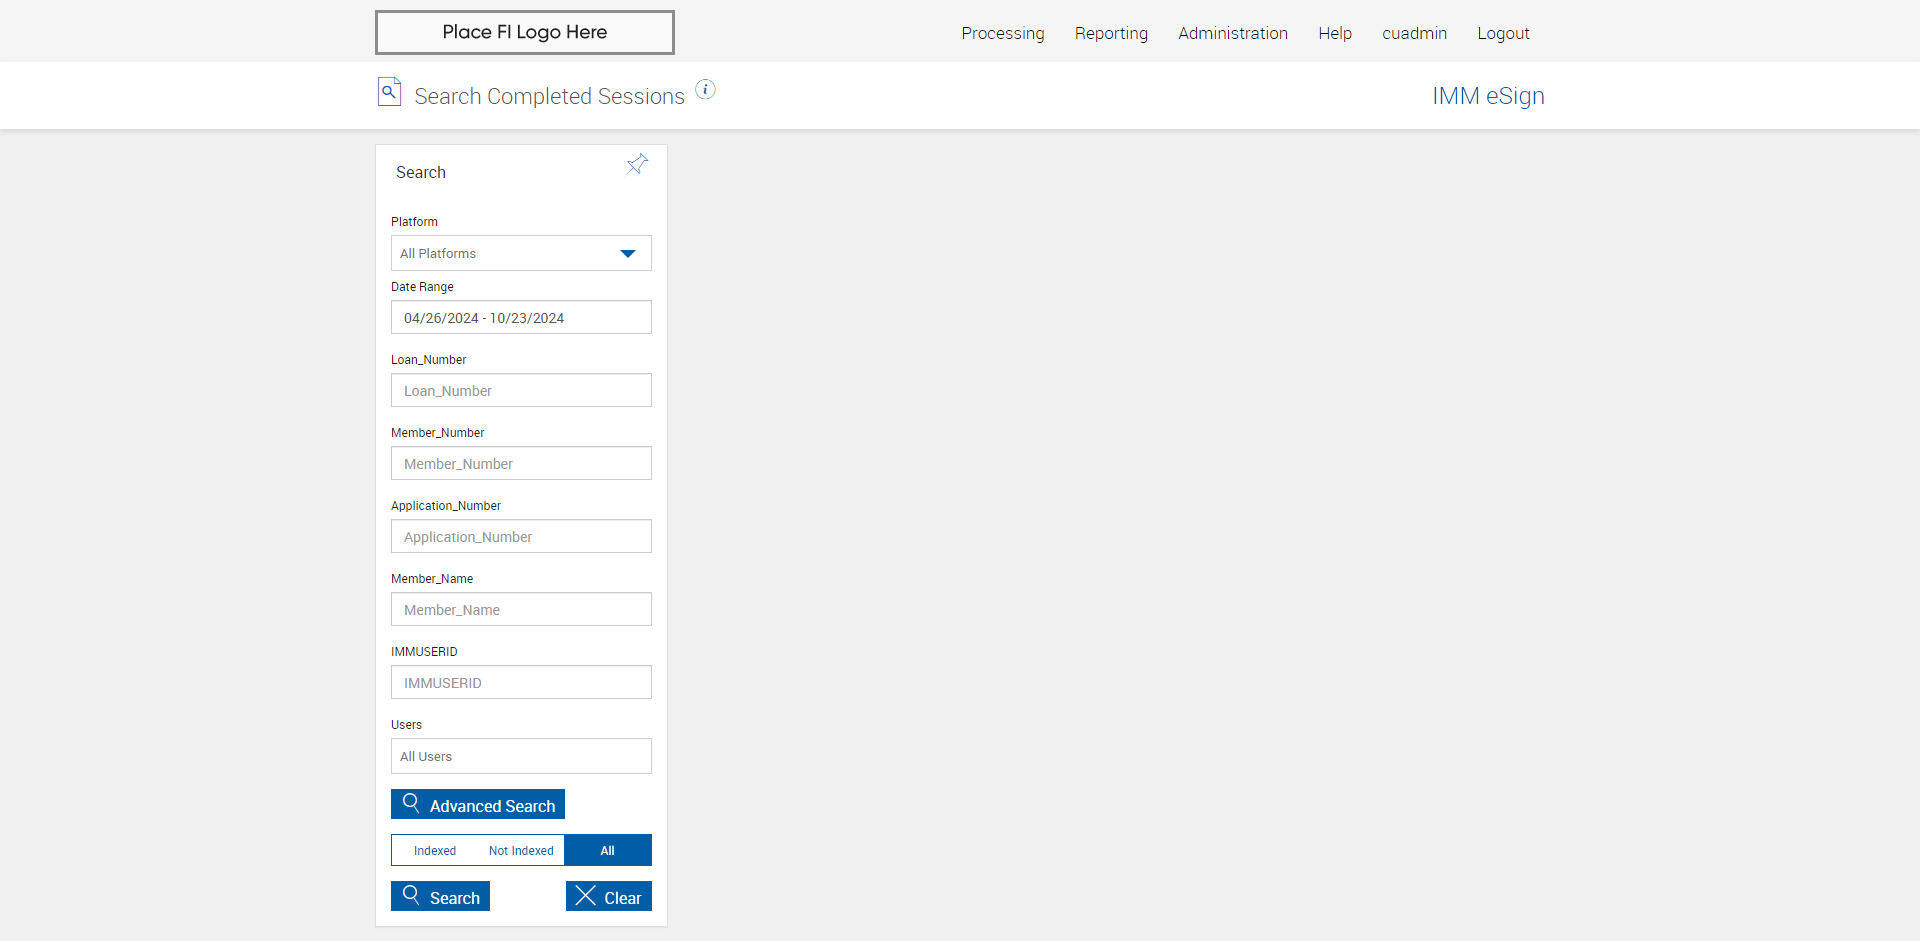Viewport: 1920px width, 941px height.
Task: Focus the Loan_Number text field
Action: (x=521, y=391)
